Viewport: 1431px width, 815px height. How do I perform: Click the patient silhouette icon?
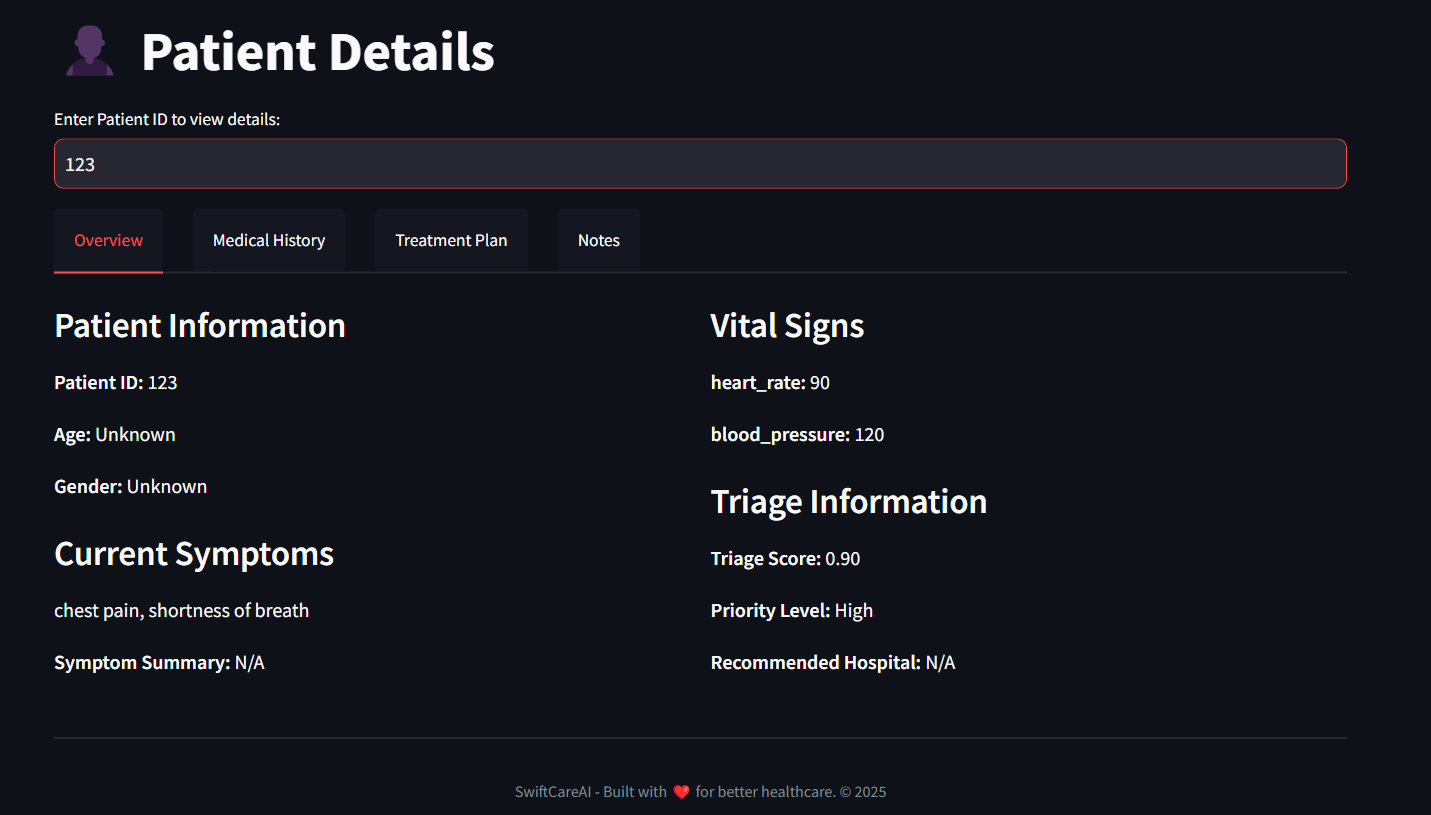pyautogui.click(x=90, y=51)
